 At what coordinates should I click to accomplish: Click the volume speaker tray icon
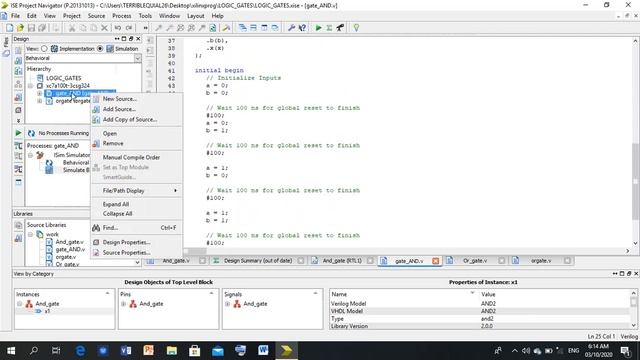coord(526,351)
